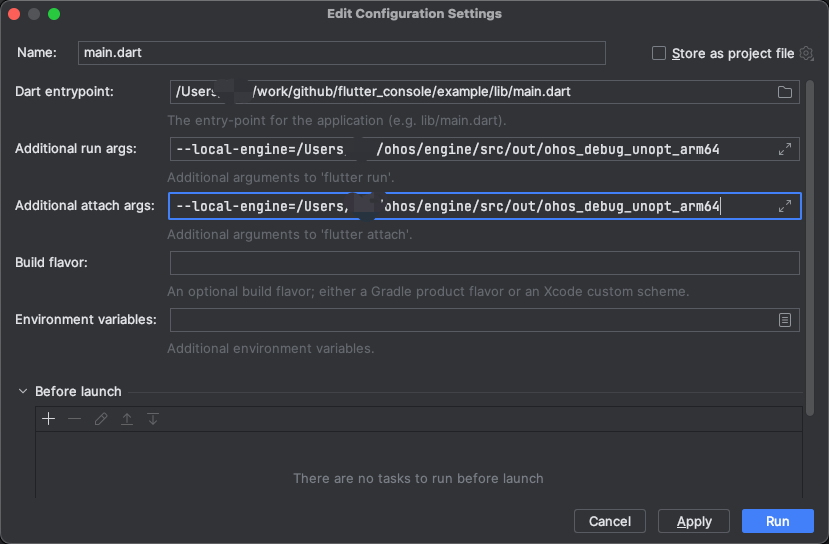The height and width of the screenshot is (544, 829).
Task: Edit the selected Before launch task
Action: coord(101,419)
